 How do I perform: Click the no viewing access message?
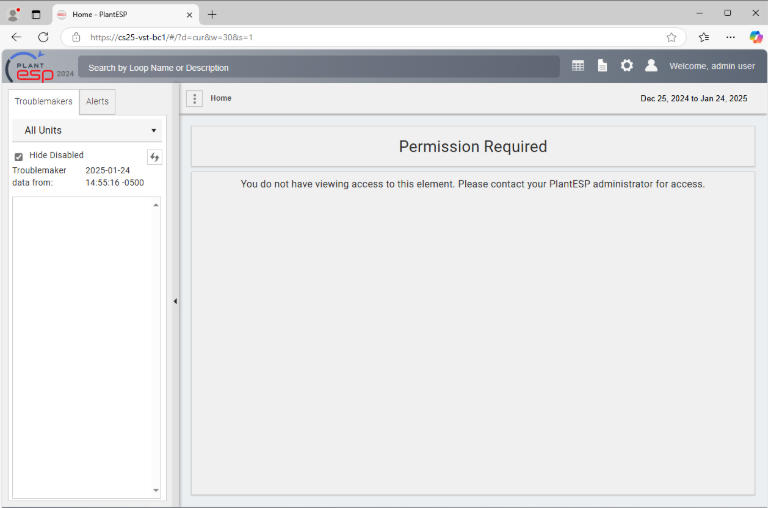coord(473,184)
